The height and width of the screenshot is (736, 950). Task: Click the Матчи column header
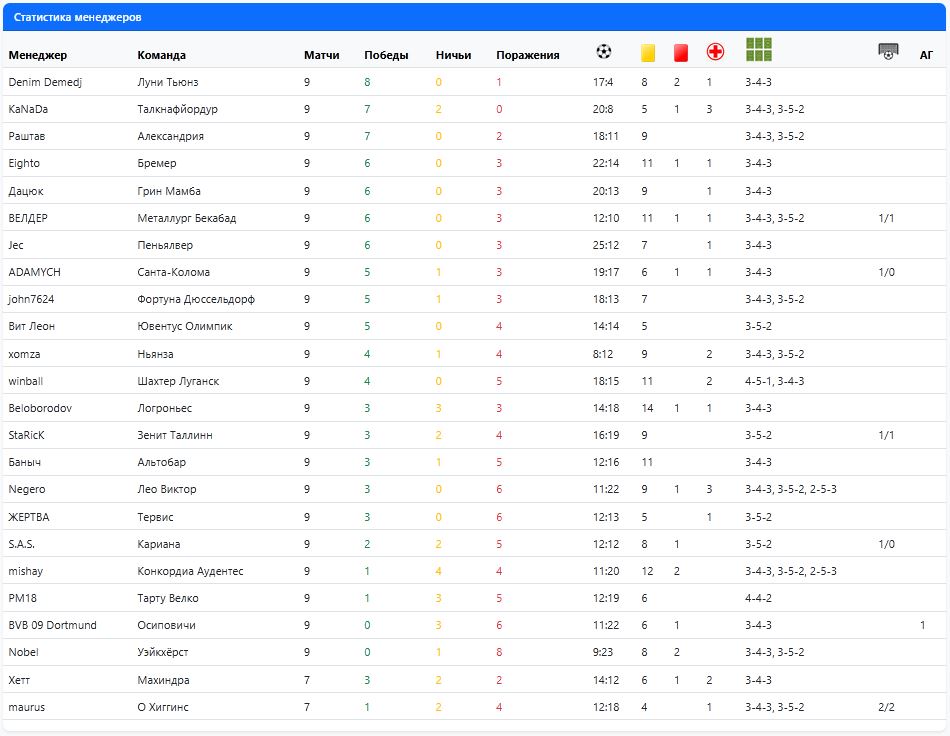pyautogui.click(x=321, y=55)
